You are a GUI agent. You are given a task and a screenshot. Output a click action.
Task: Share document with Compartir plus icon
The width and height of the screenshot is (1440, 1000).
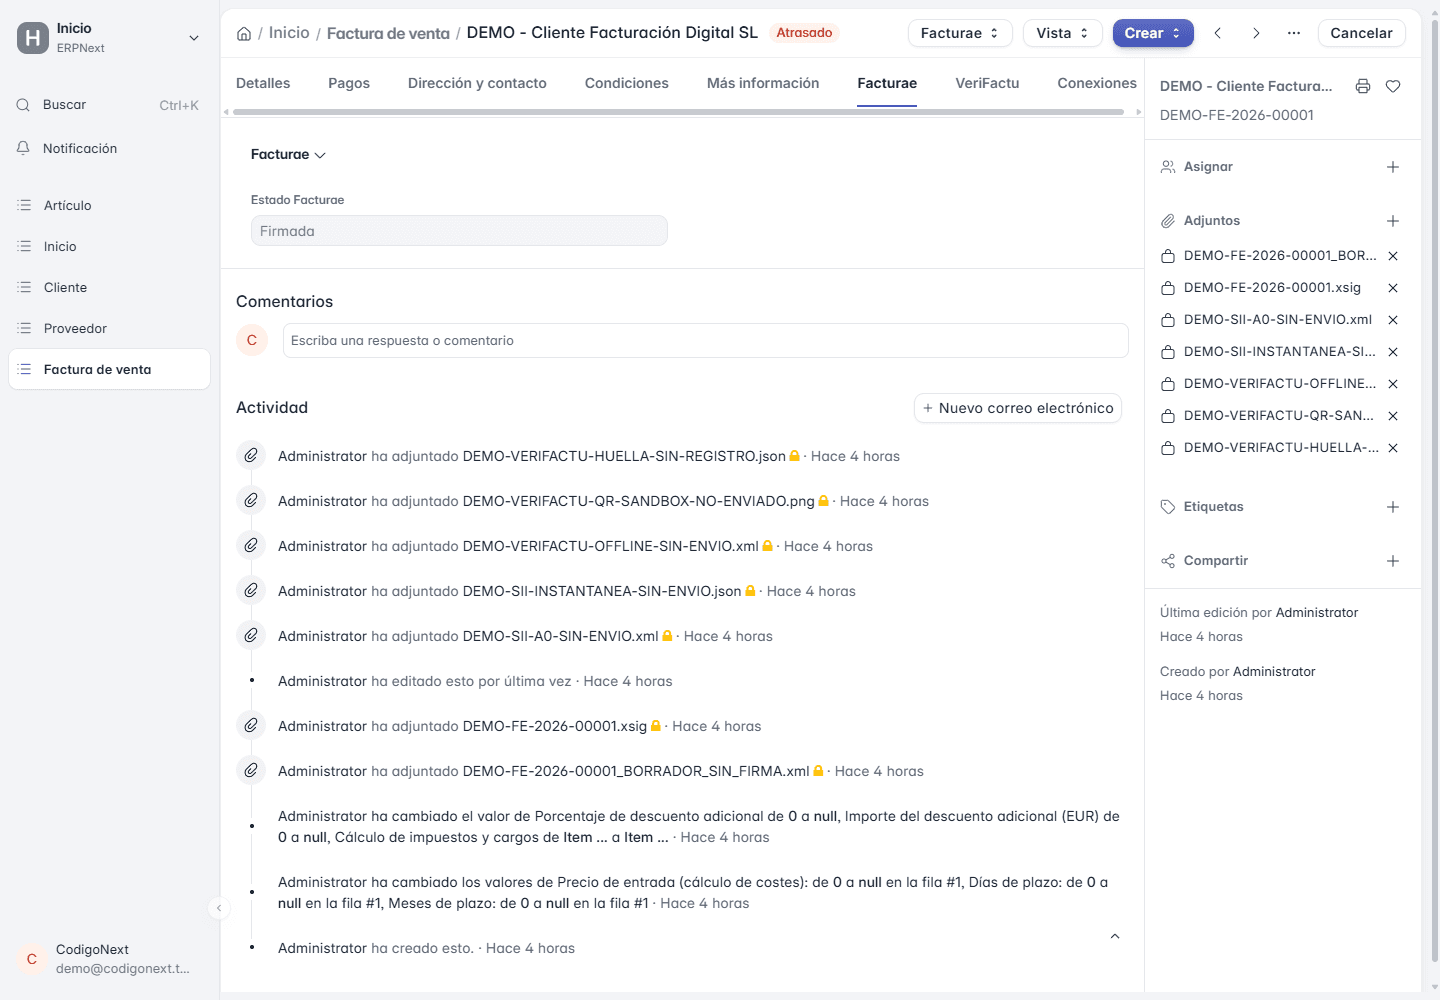[x=1393, y=561]
